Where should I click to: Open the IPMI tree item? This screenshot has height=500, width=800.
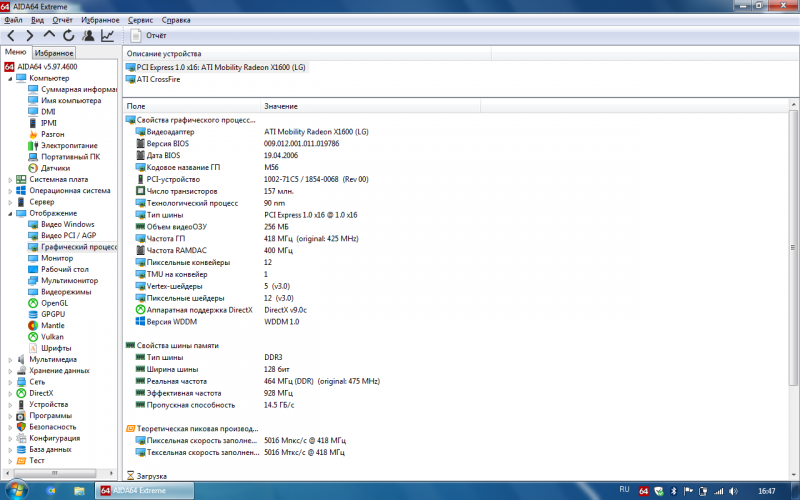[x=42, y=123]
